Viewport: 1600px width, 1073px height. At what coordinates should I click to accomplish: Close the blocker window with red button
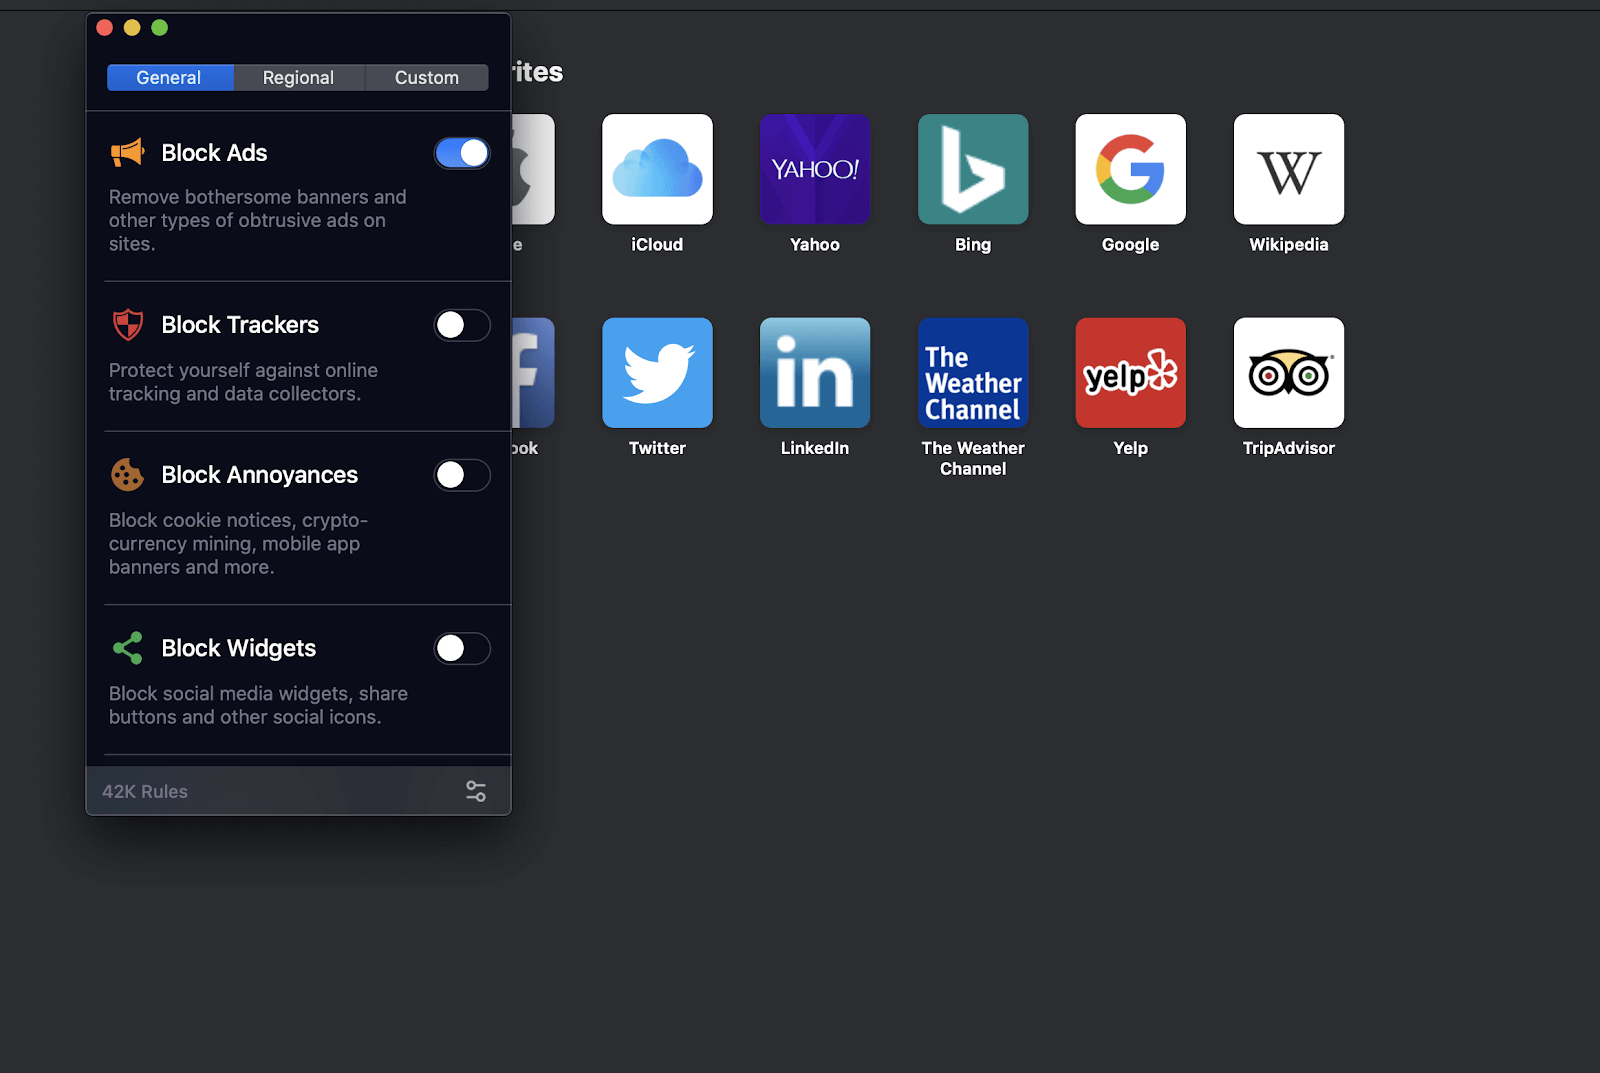coord(104,27)
